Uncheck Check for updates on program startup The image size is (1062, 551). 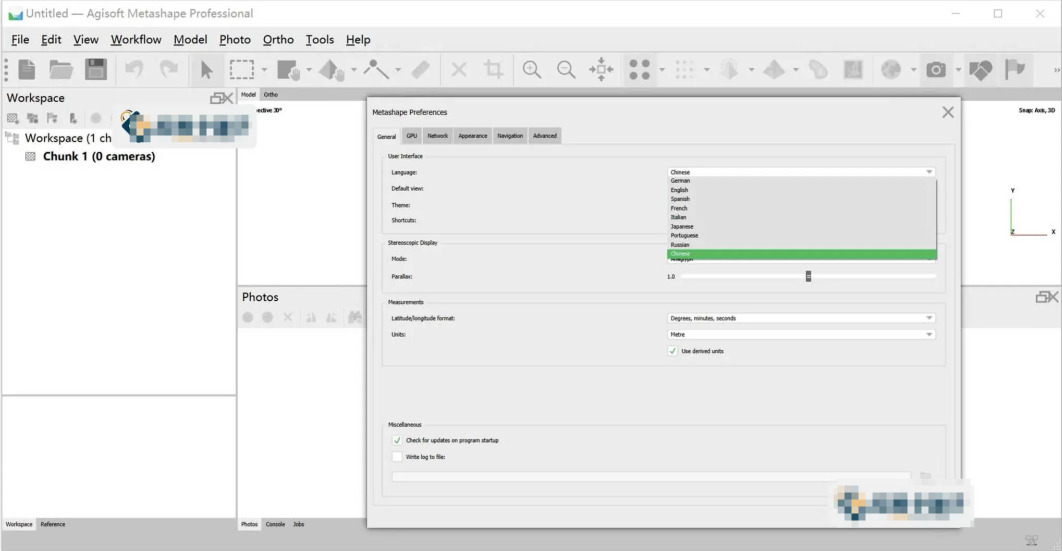(397, 440)
